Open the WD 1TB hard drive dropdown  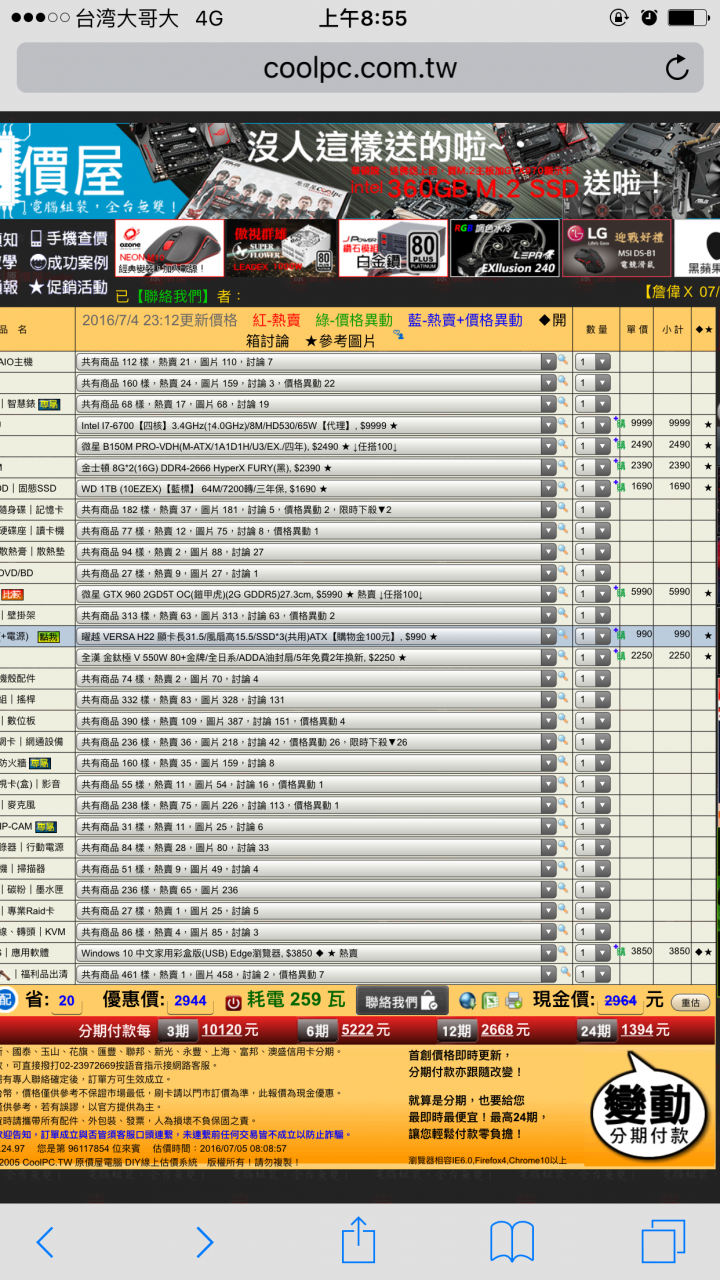click(316, 488)
